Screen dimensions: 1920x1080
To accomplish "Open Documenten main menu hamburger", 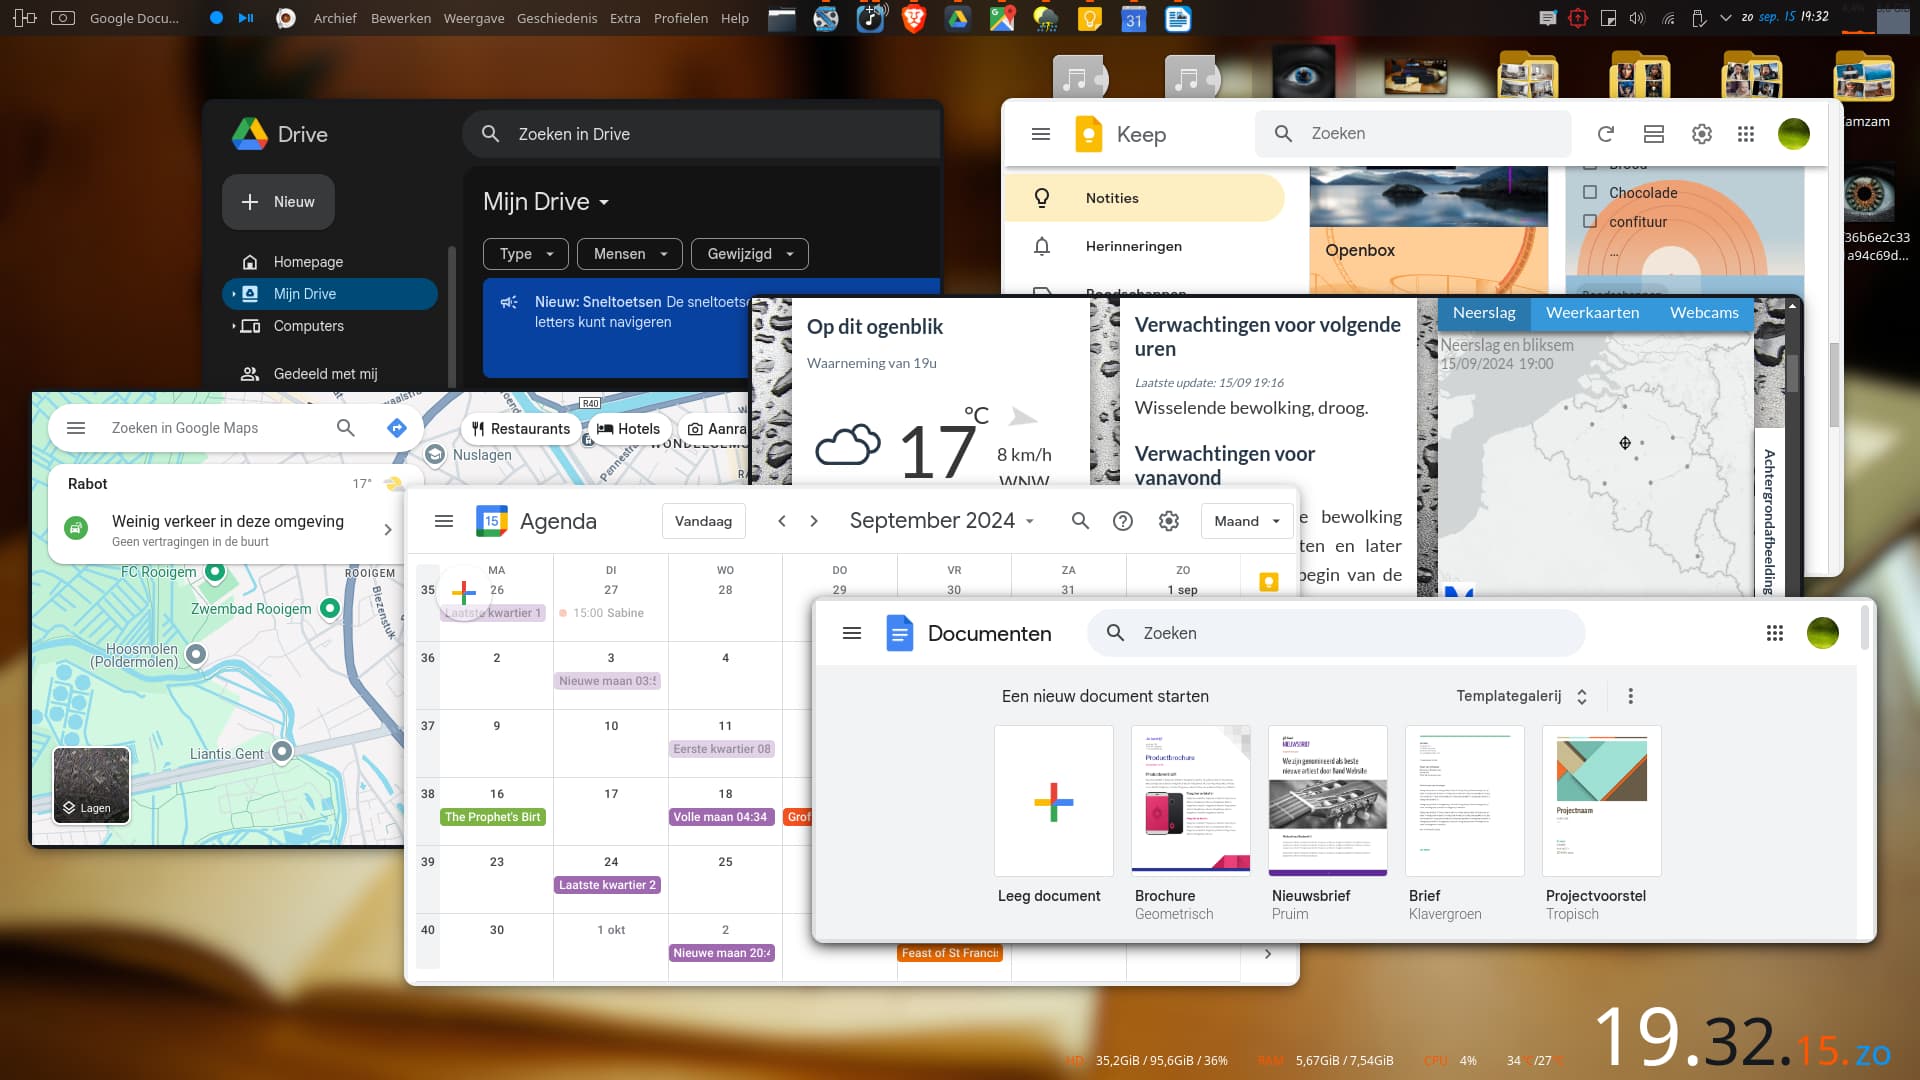I will pos(852,633).
